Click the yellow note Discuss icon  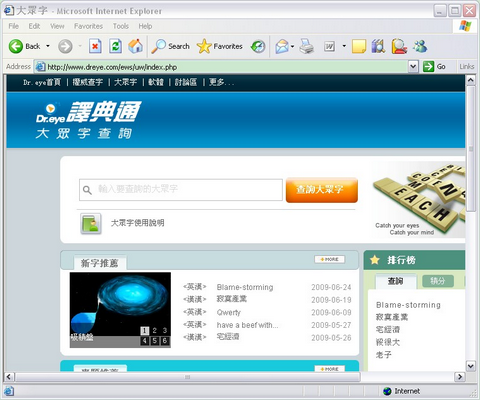pyautogui.click(x=359, y=46)
